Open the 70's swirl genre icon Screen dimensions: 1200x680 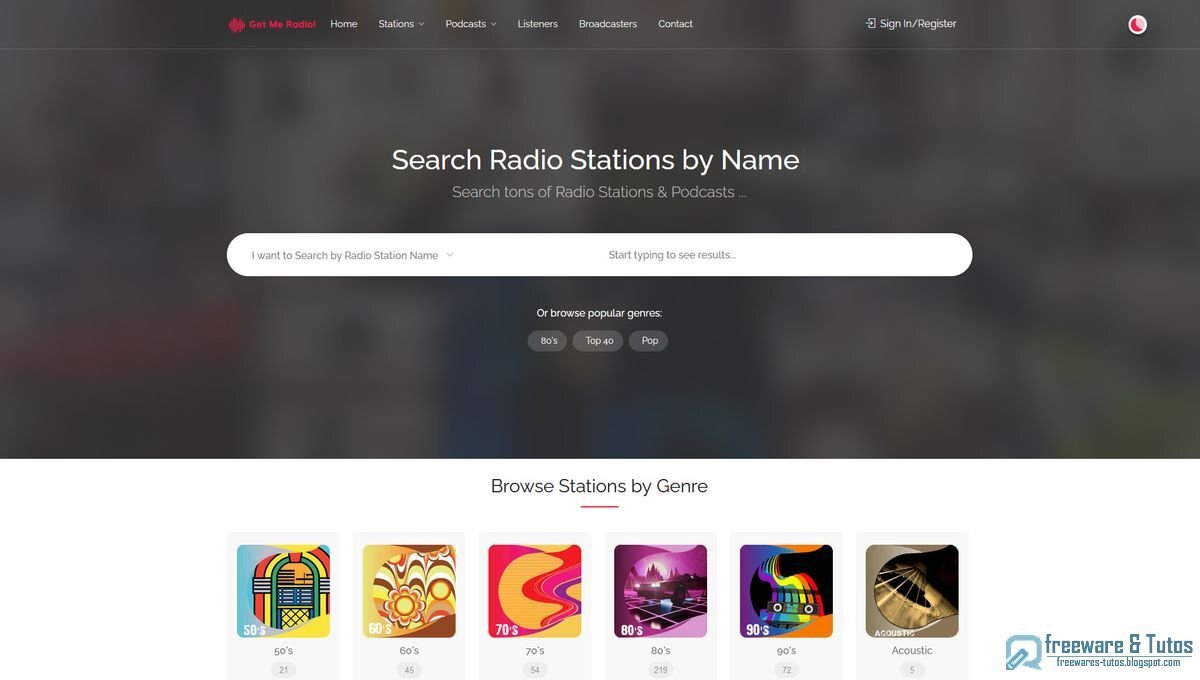coord(535,591)
